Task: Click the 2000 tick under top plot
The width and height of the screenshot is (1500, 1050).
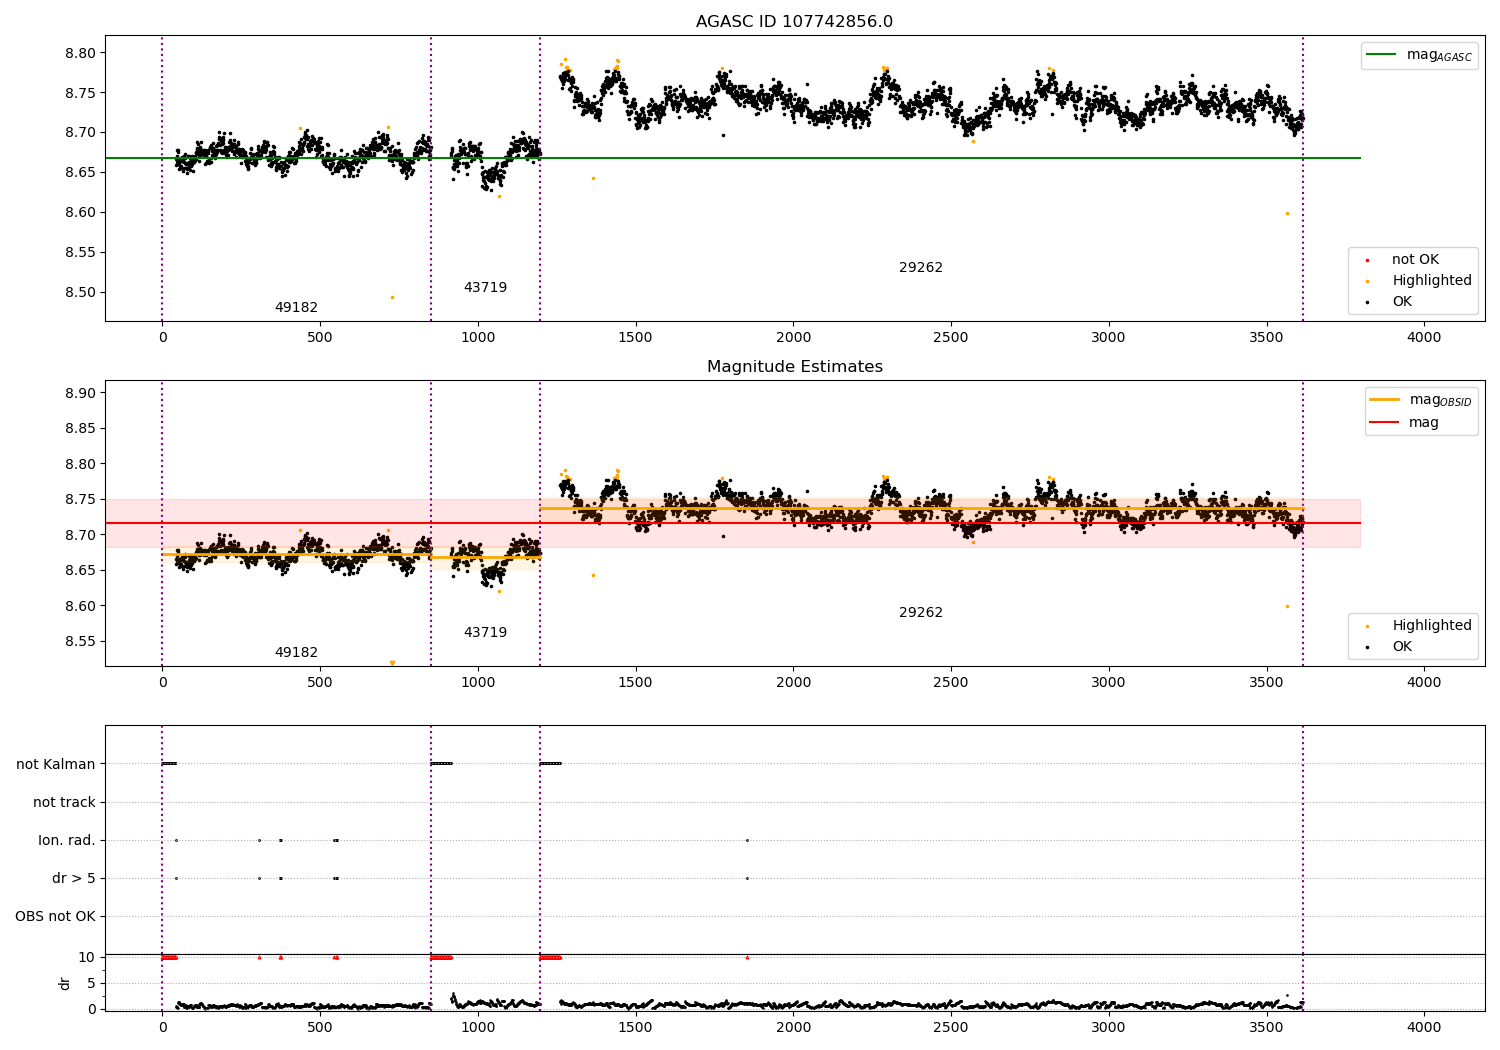Action: pyautogui.click(x=794, y=338)
